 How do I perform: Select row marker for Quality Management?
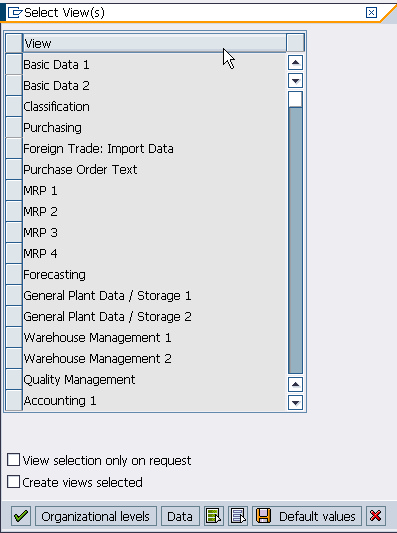click(14, 379)
